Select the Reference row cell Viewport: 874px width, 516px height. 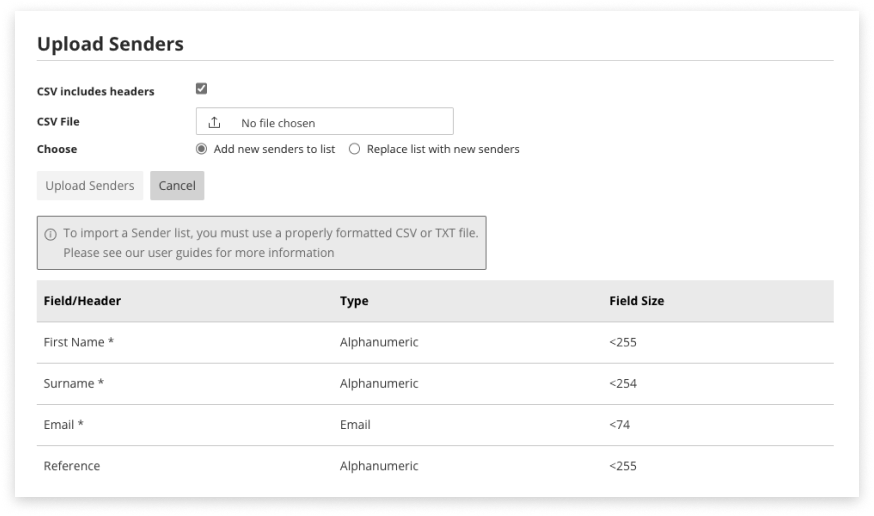(72, 465)
